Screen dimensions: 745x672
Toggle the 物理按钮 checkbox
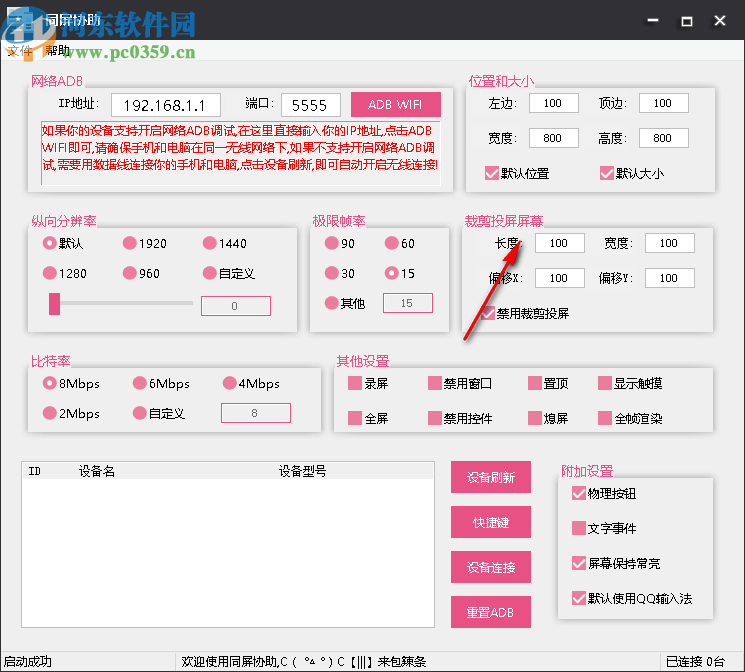[578, 493]
